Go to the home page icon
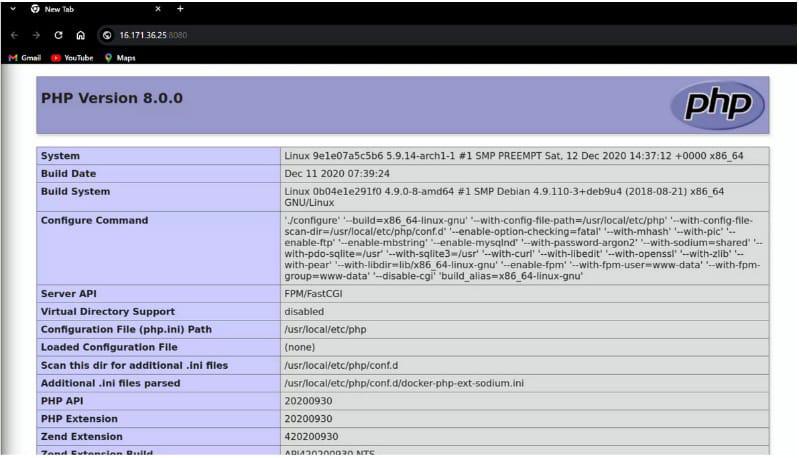This screenshot has height=458, width=799. 81,35
